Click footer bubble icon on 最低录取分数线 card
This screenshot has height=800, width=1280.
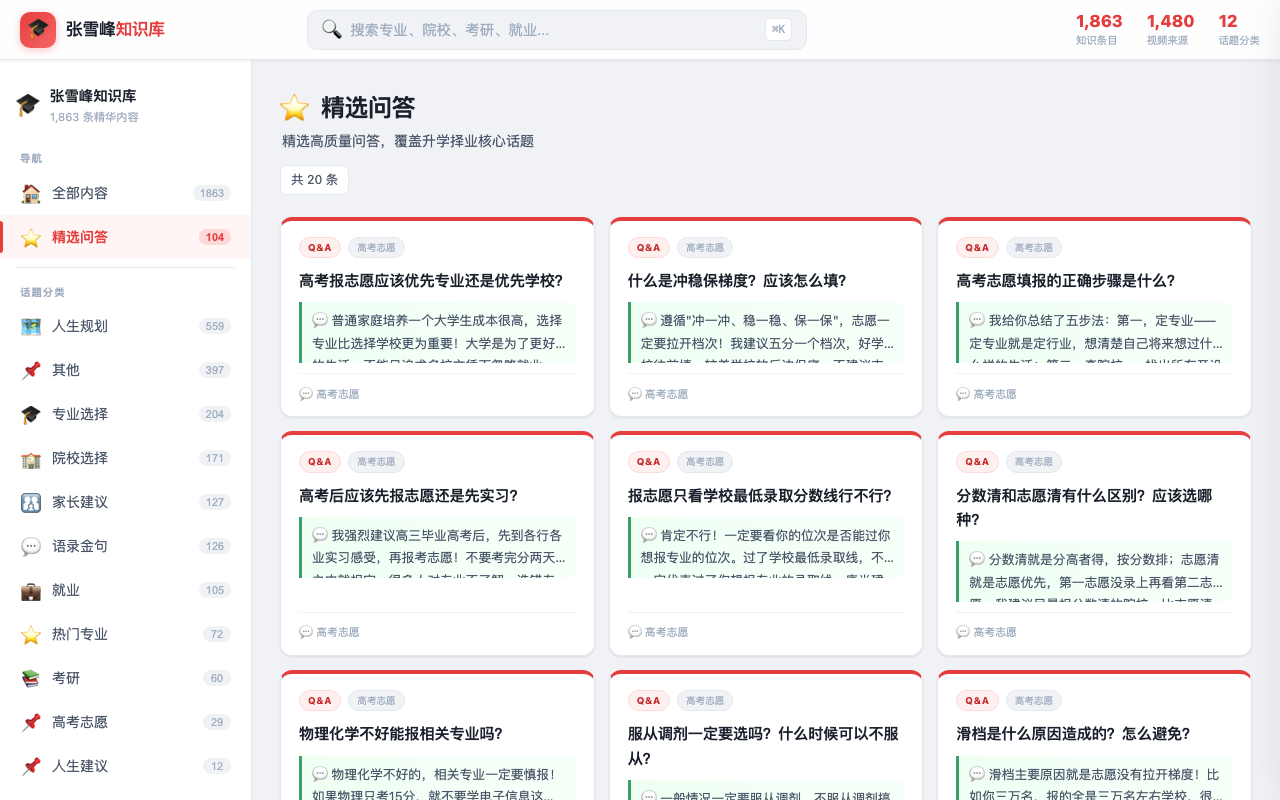click(635, 632)
